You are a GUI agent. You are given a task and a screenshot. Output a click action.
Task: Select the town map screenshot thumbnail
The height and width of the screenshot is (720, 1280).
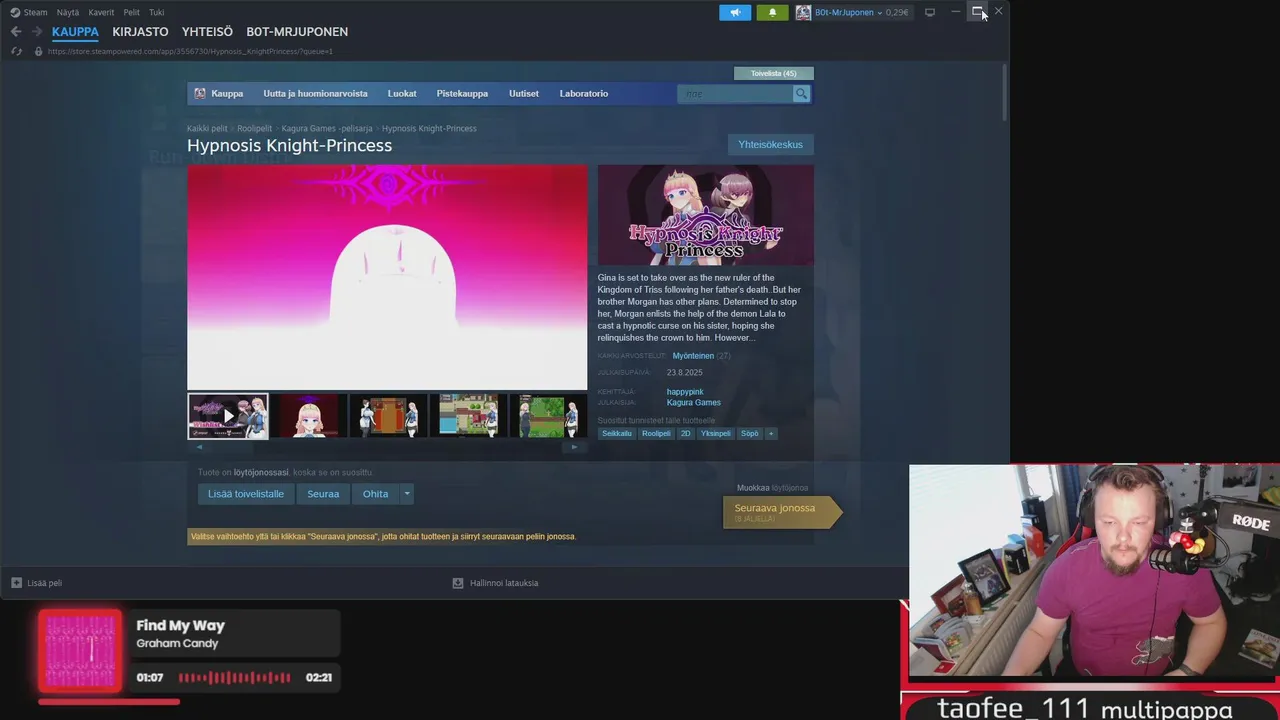(x=468, y=416)
